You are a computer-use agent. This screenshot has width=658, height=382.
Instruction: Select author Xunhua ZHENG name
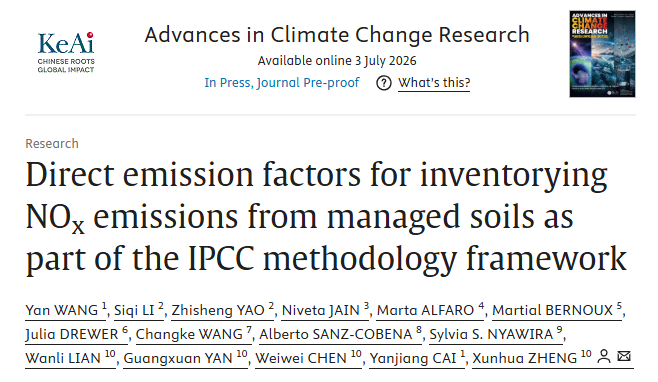[525, 358]
